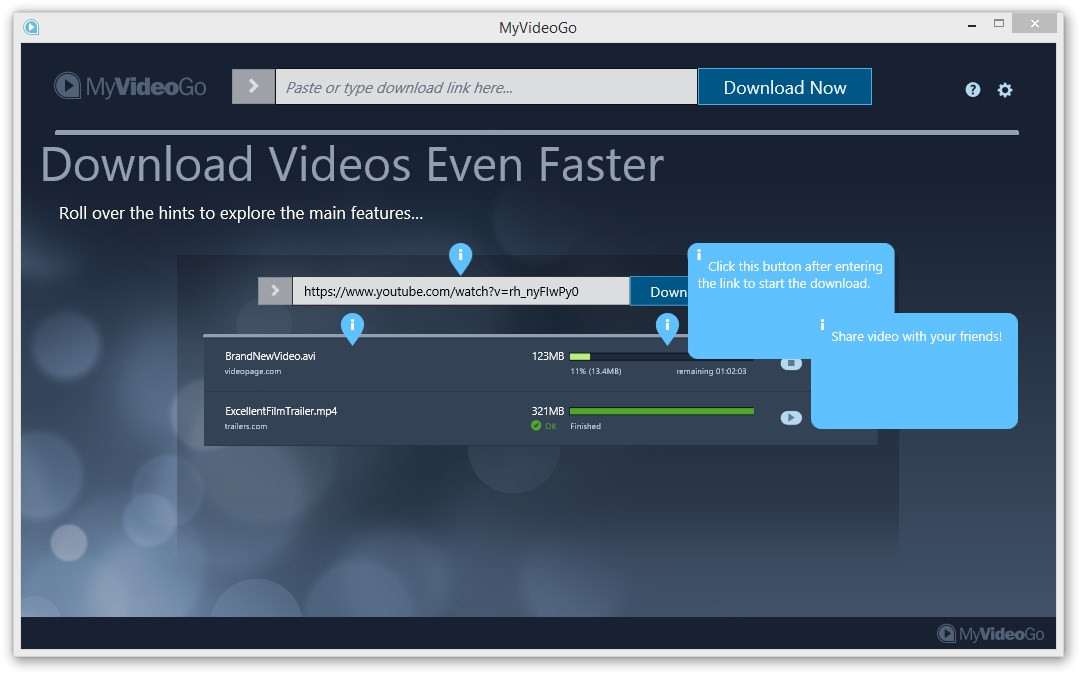The width and height of the screenshot is (1081, 676).
Task: Click the 321MB size text
Action: (547, 411)
